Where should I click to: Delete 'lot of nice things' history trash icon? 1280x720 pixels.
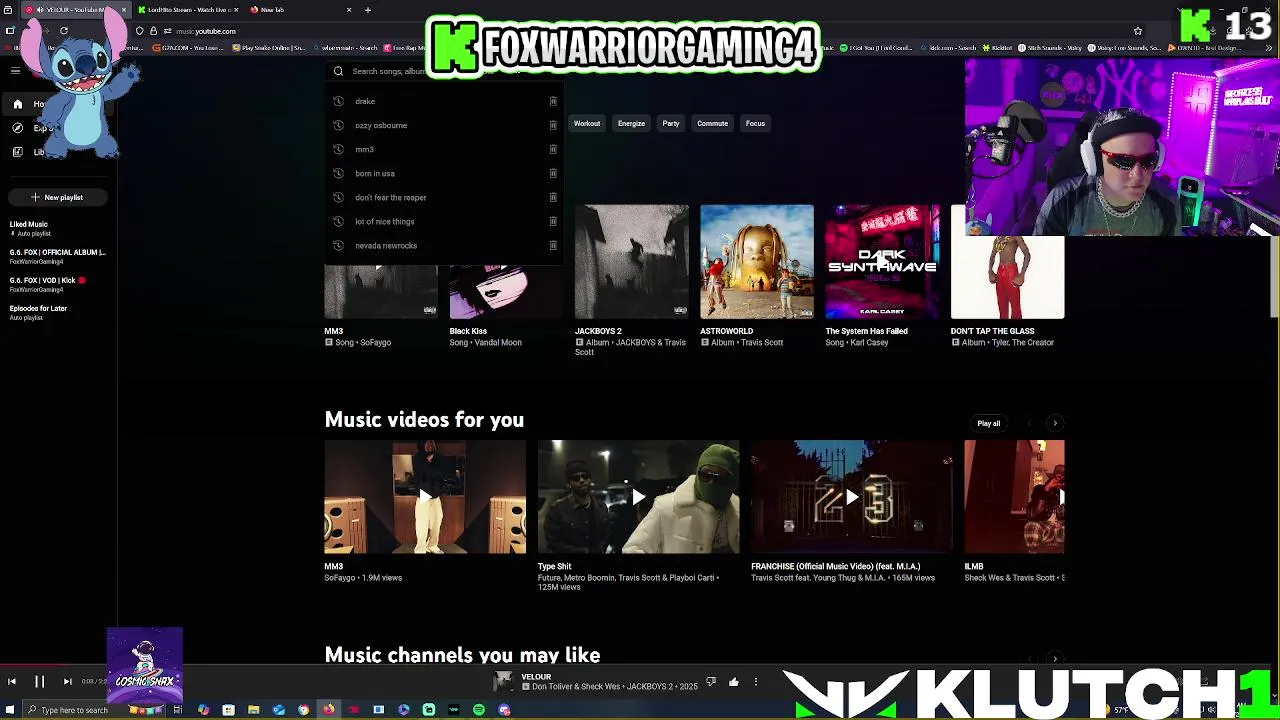553,221
